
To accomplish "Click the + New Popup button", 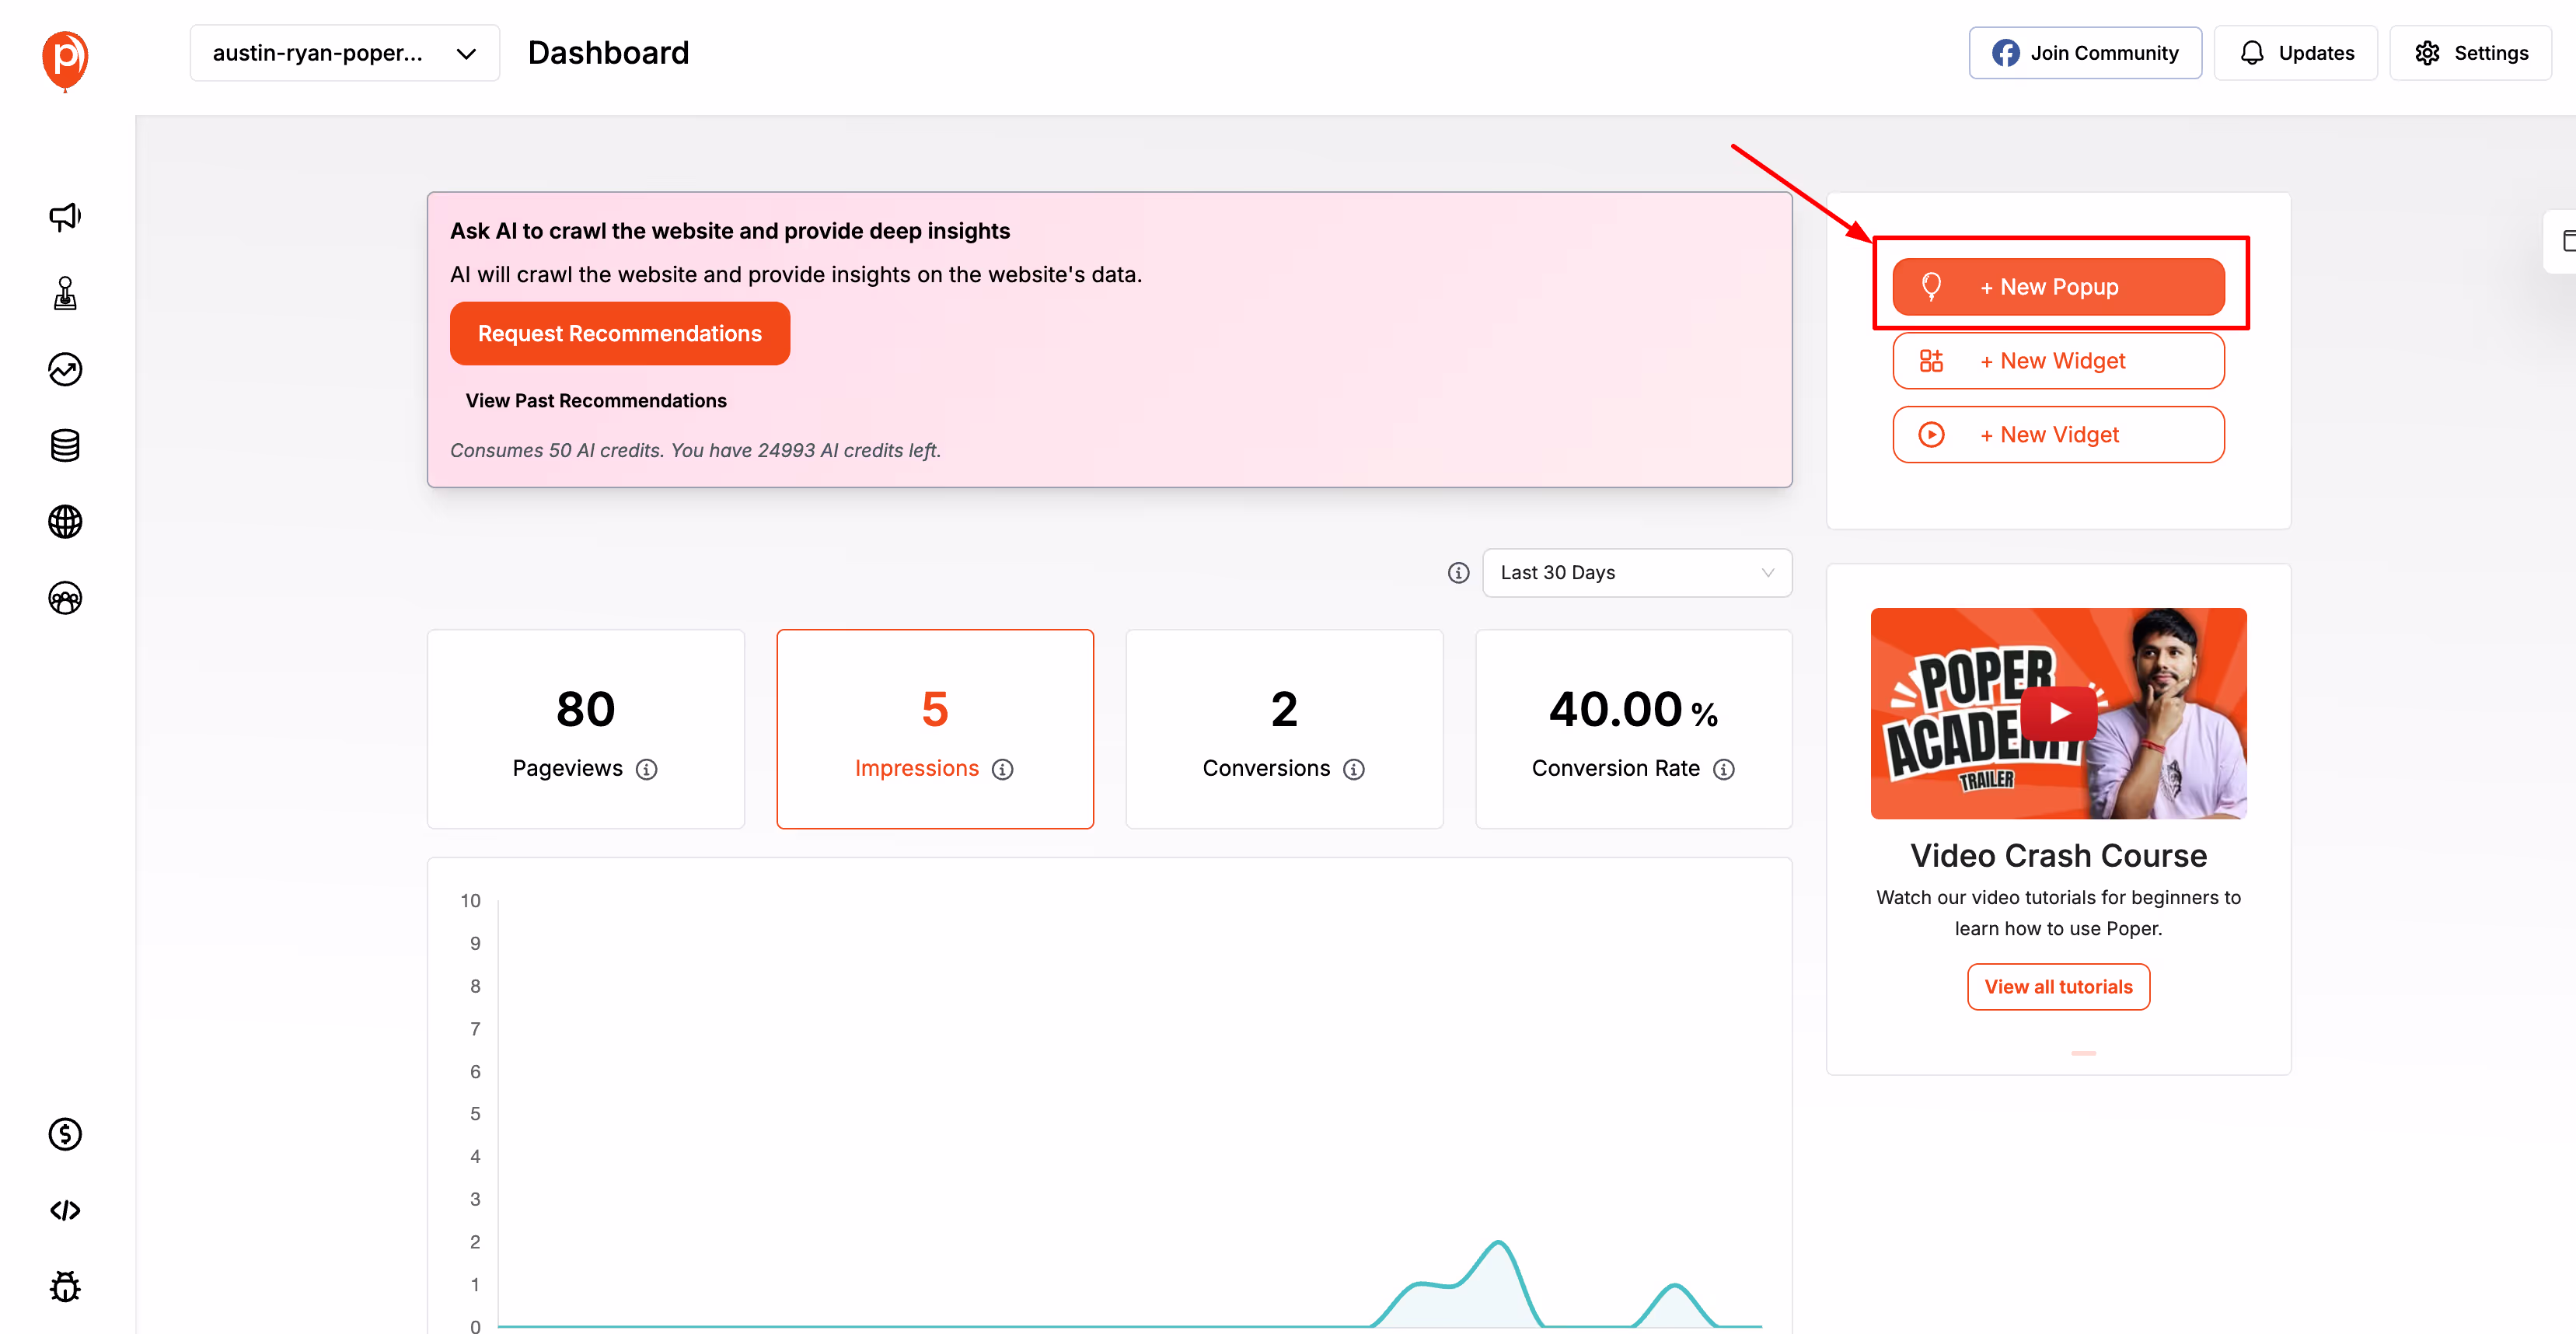I will click(2057, 286).
